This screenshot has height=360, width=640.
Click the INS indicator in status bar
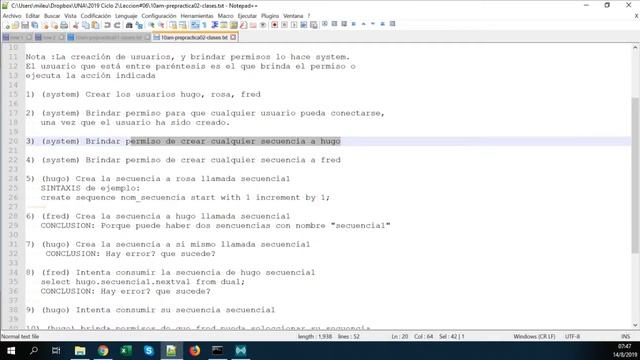coord(625,337)
